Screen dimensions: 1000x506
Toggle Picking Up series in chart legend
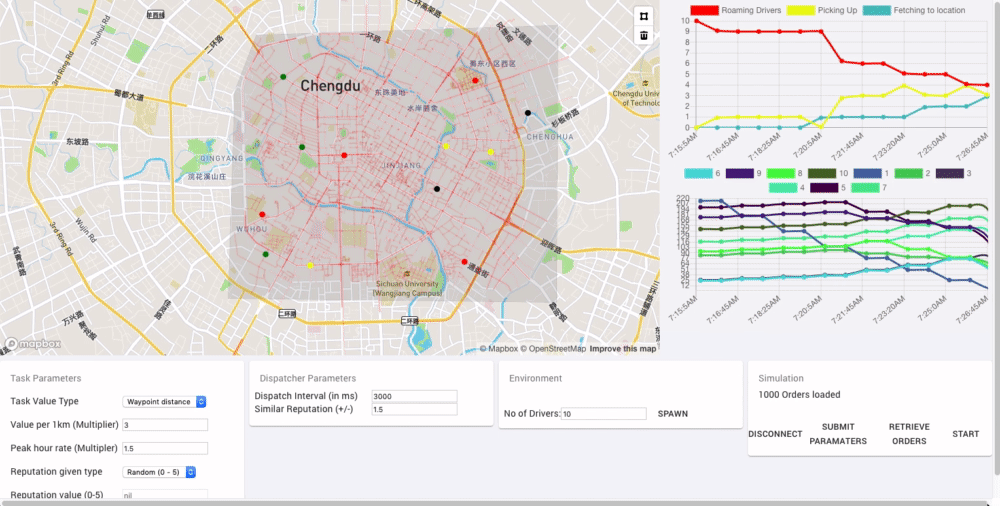point(822,10)
